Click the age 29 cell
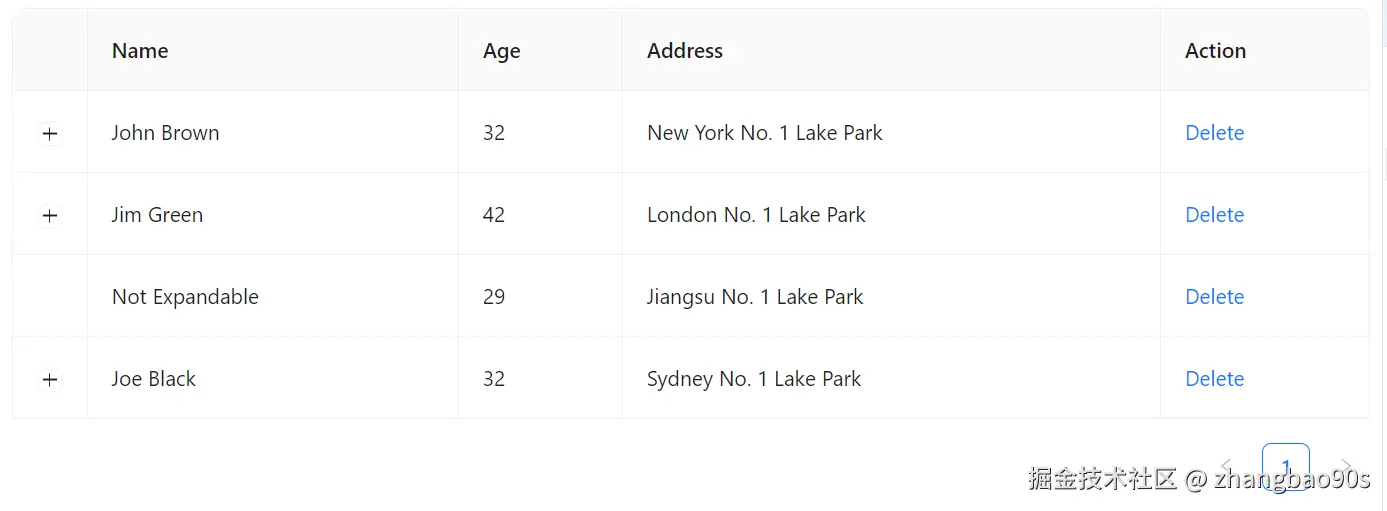The image size is (1387, 511). [x=494, y=297]
